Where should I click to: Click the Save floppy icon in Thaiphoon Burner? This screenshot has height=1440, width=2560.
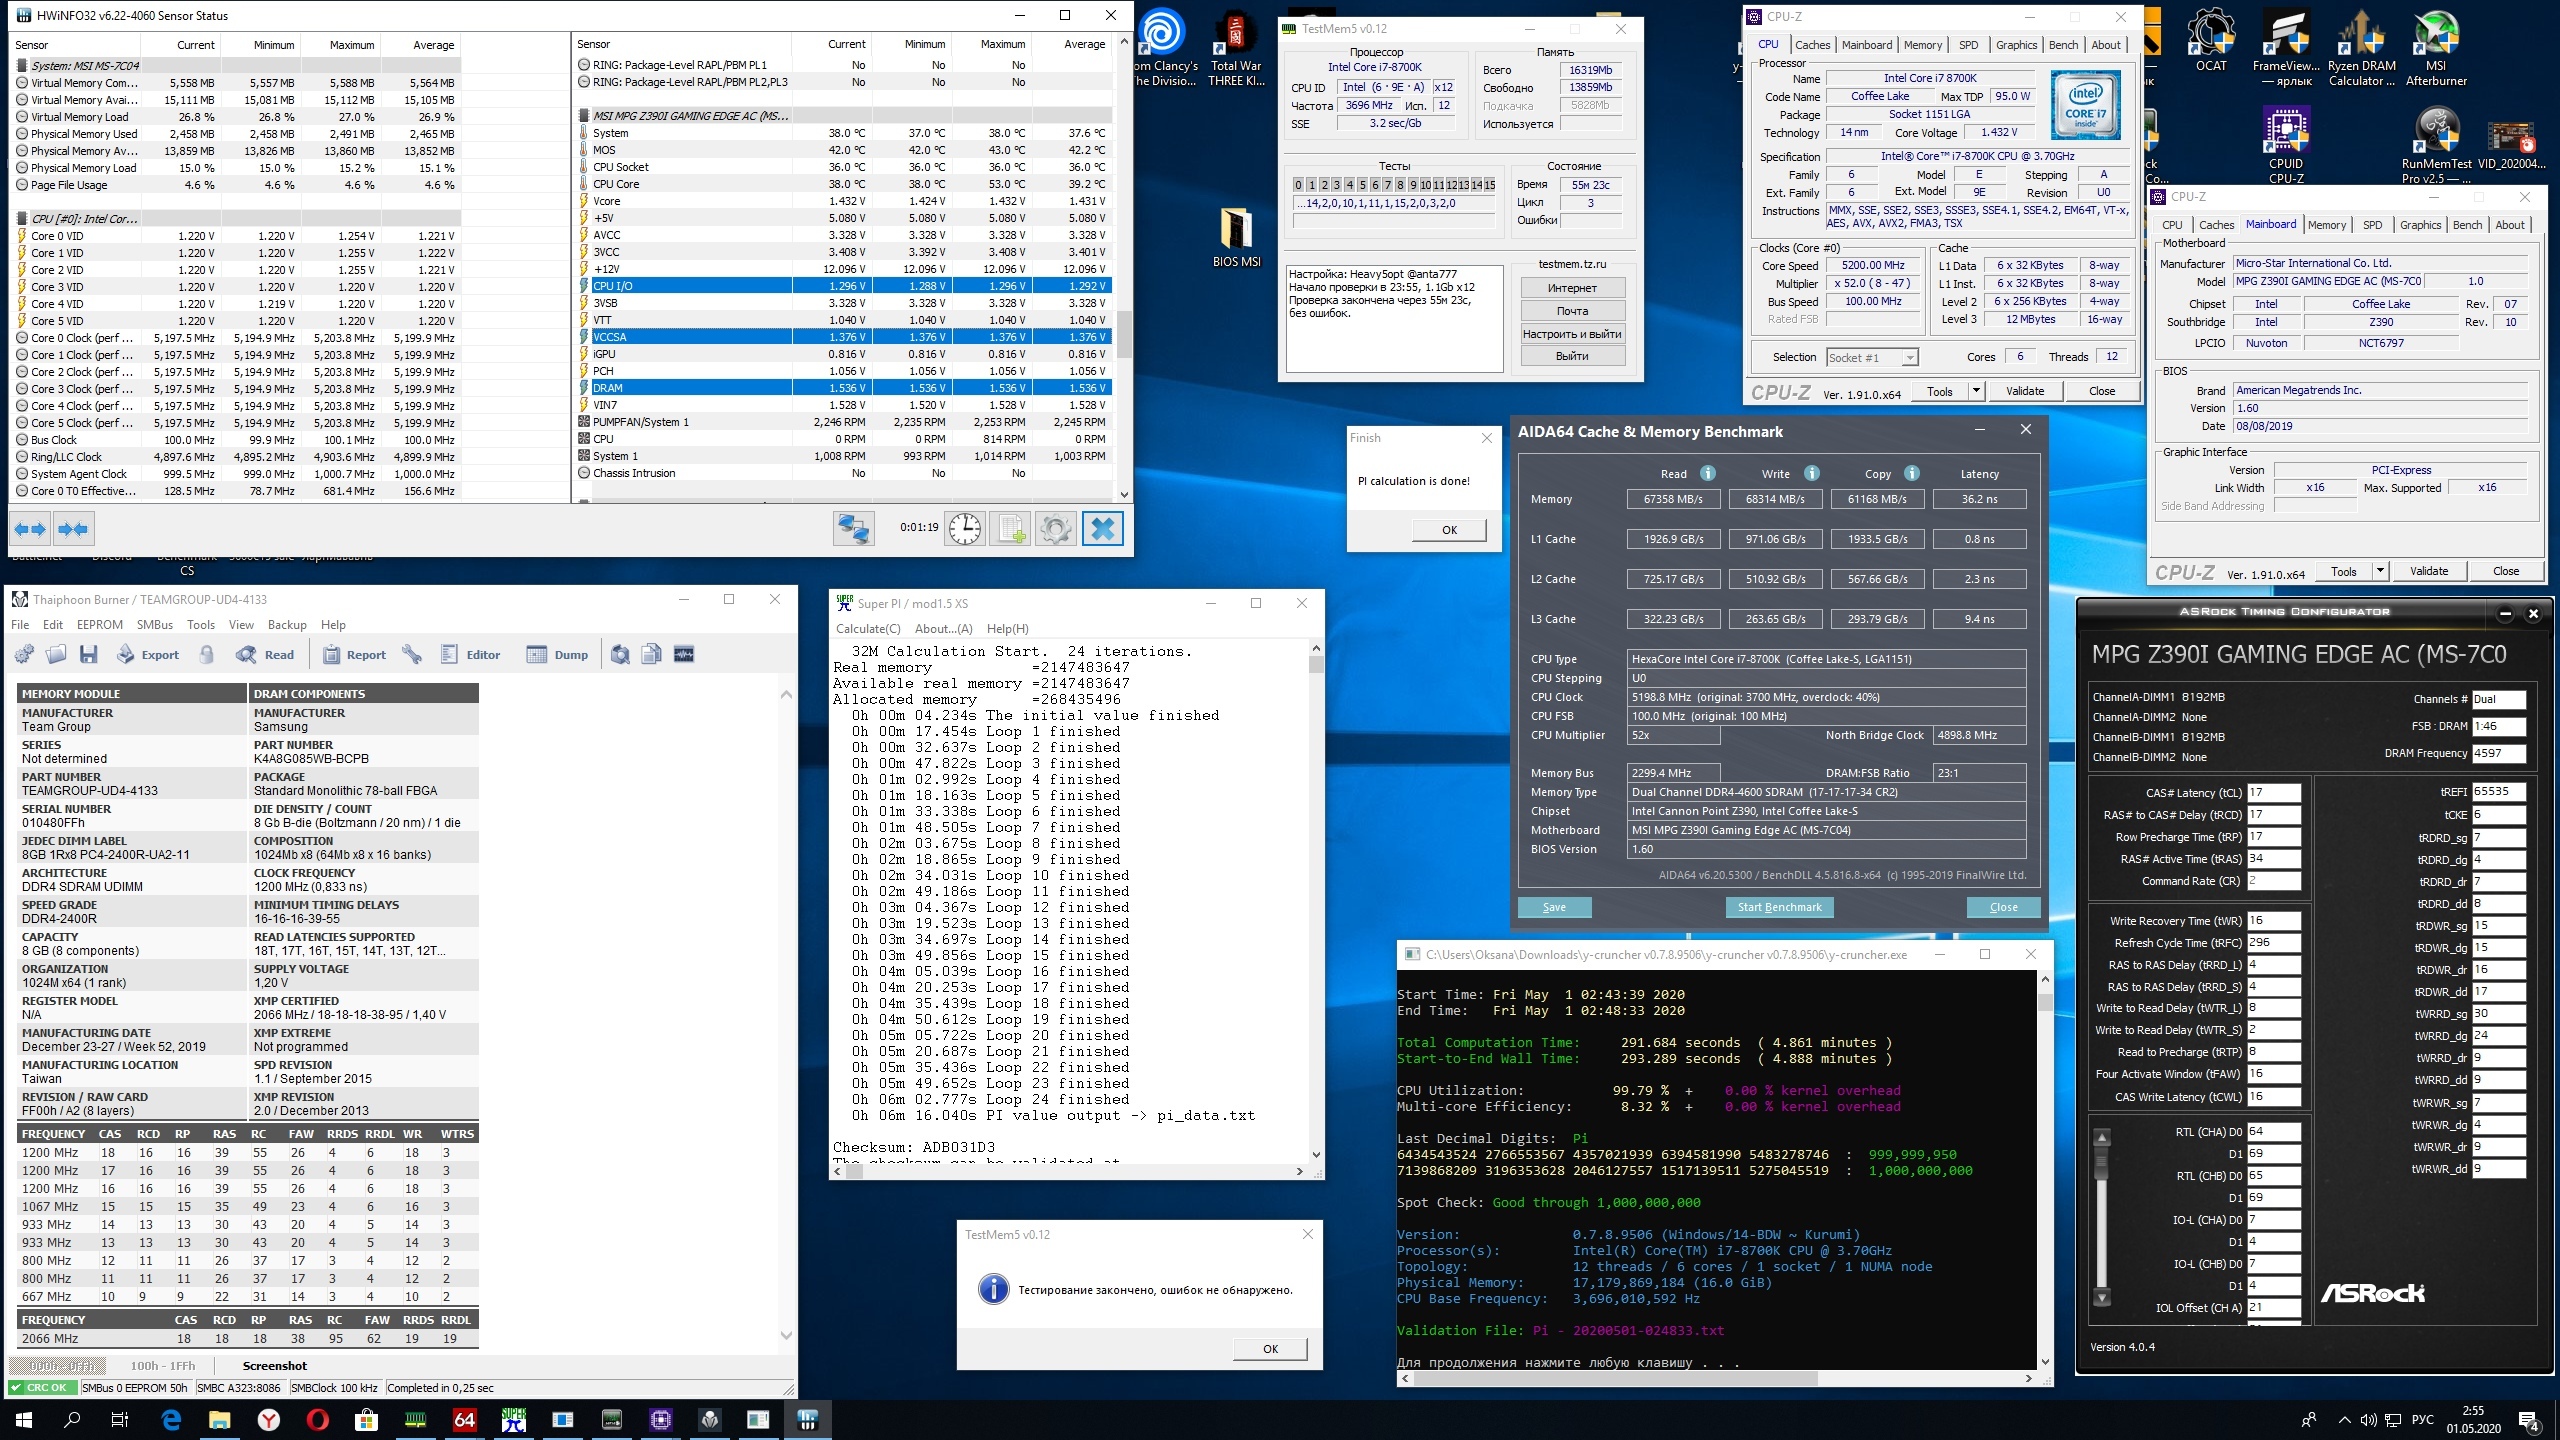pyautogui.click(x=89, y=655)
